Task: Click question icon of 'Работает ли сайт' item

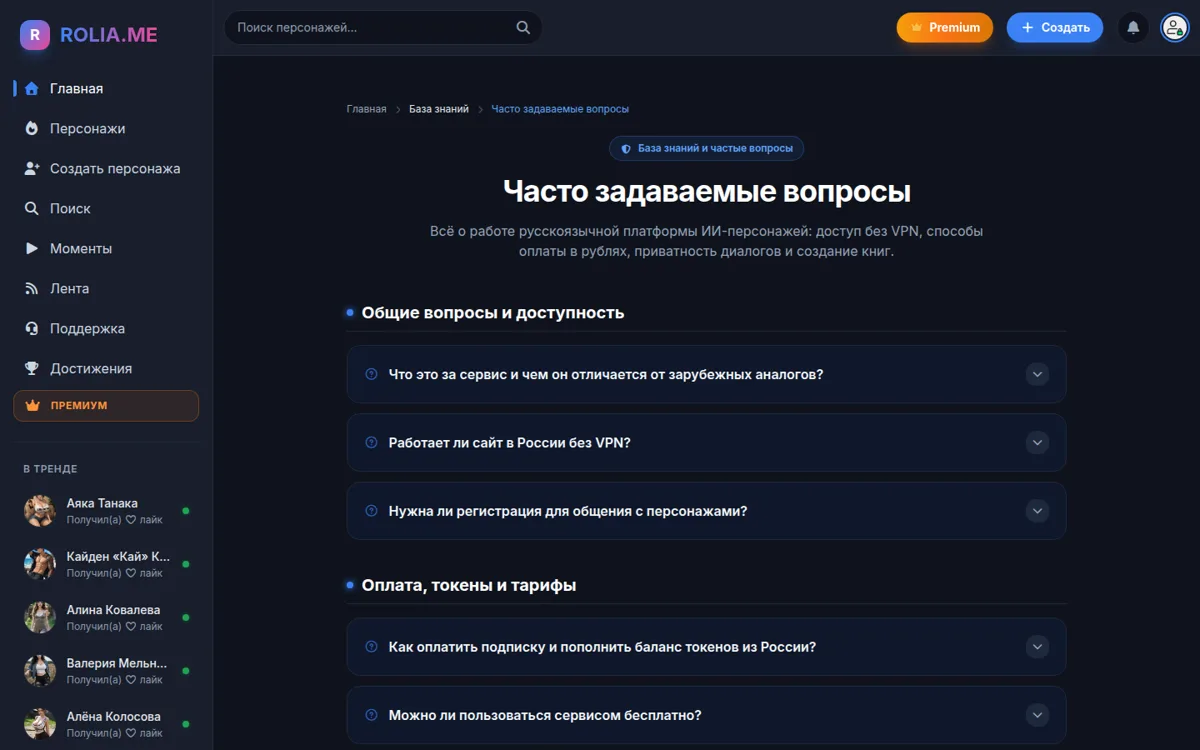Action: [x=371, y=442]
